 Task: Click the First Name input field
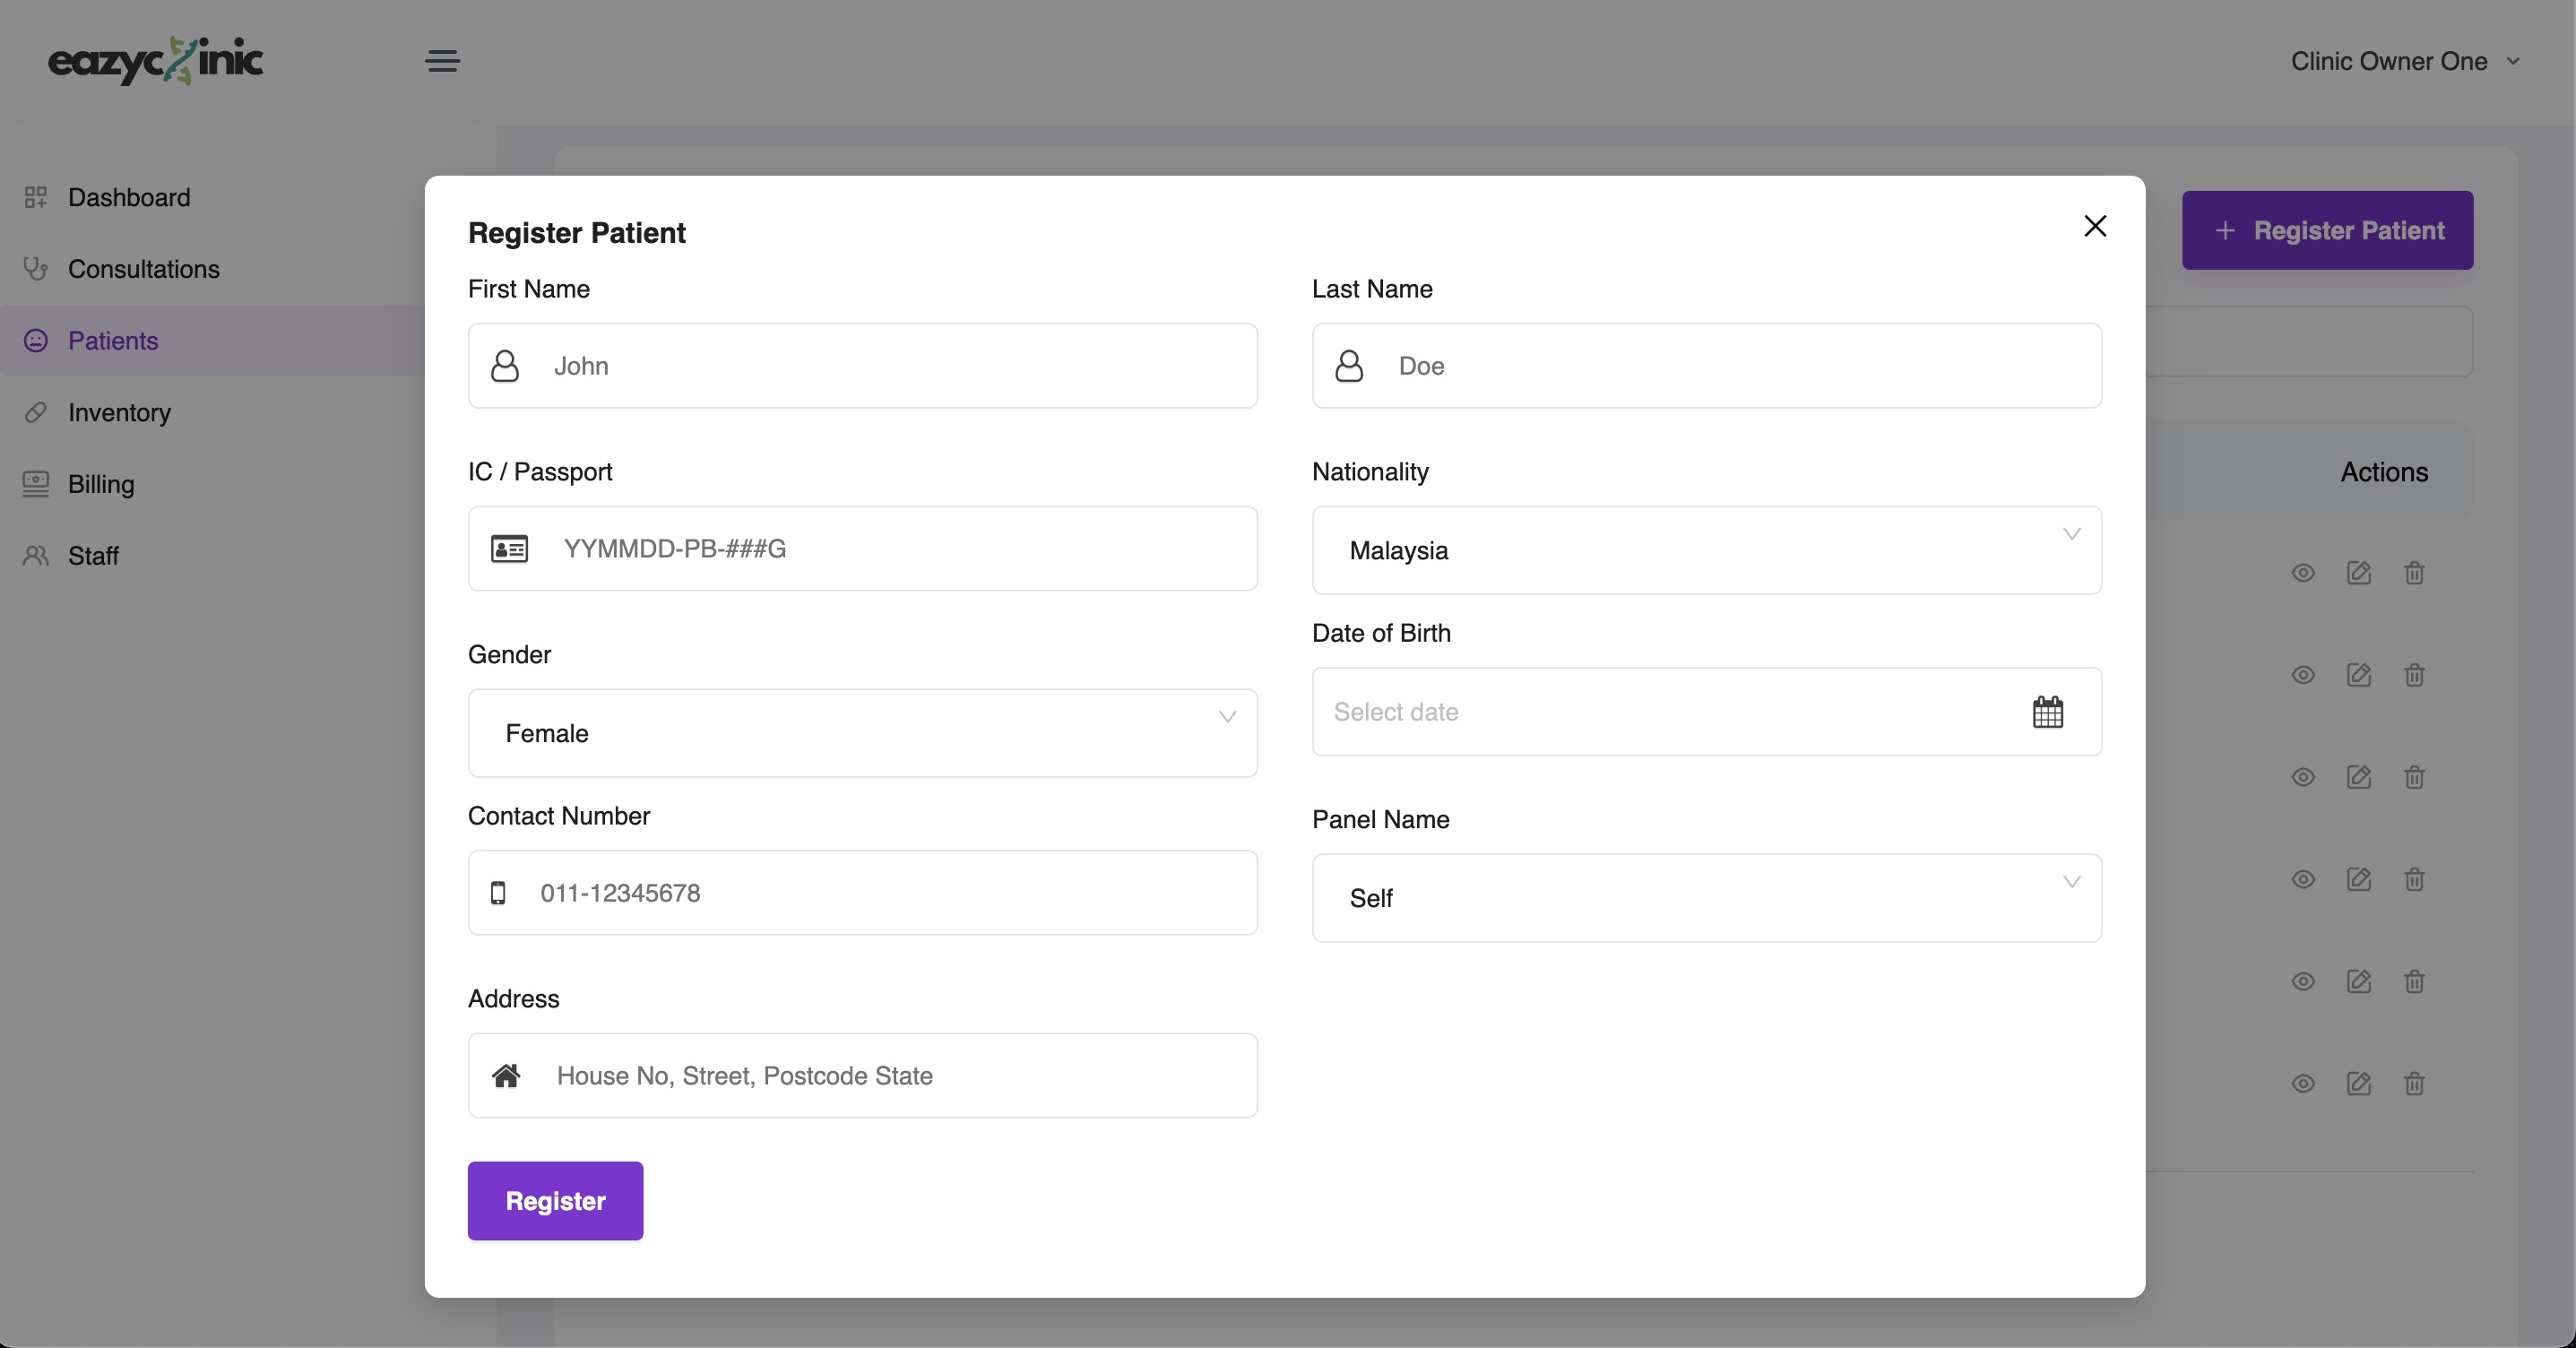coord(862,365)
